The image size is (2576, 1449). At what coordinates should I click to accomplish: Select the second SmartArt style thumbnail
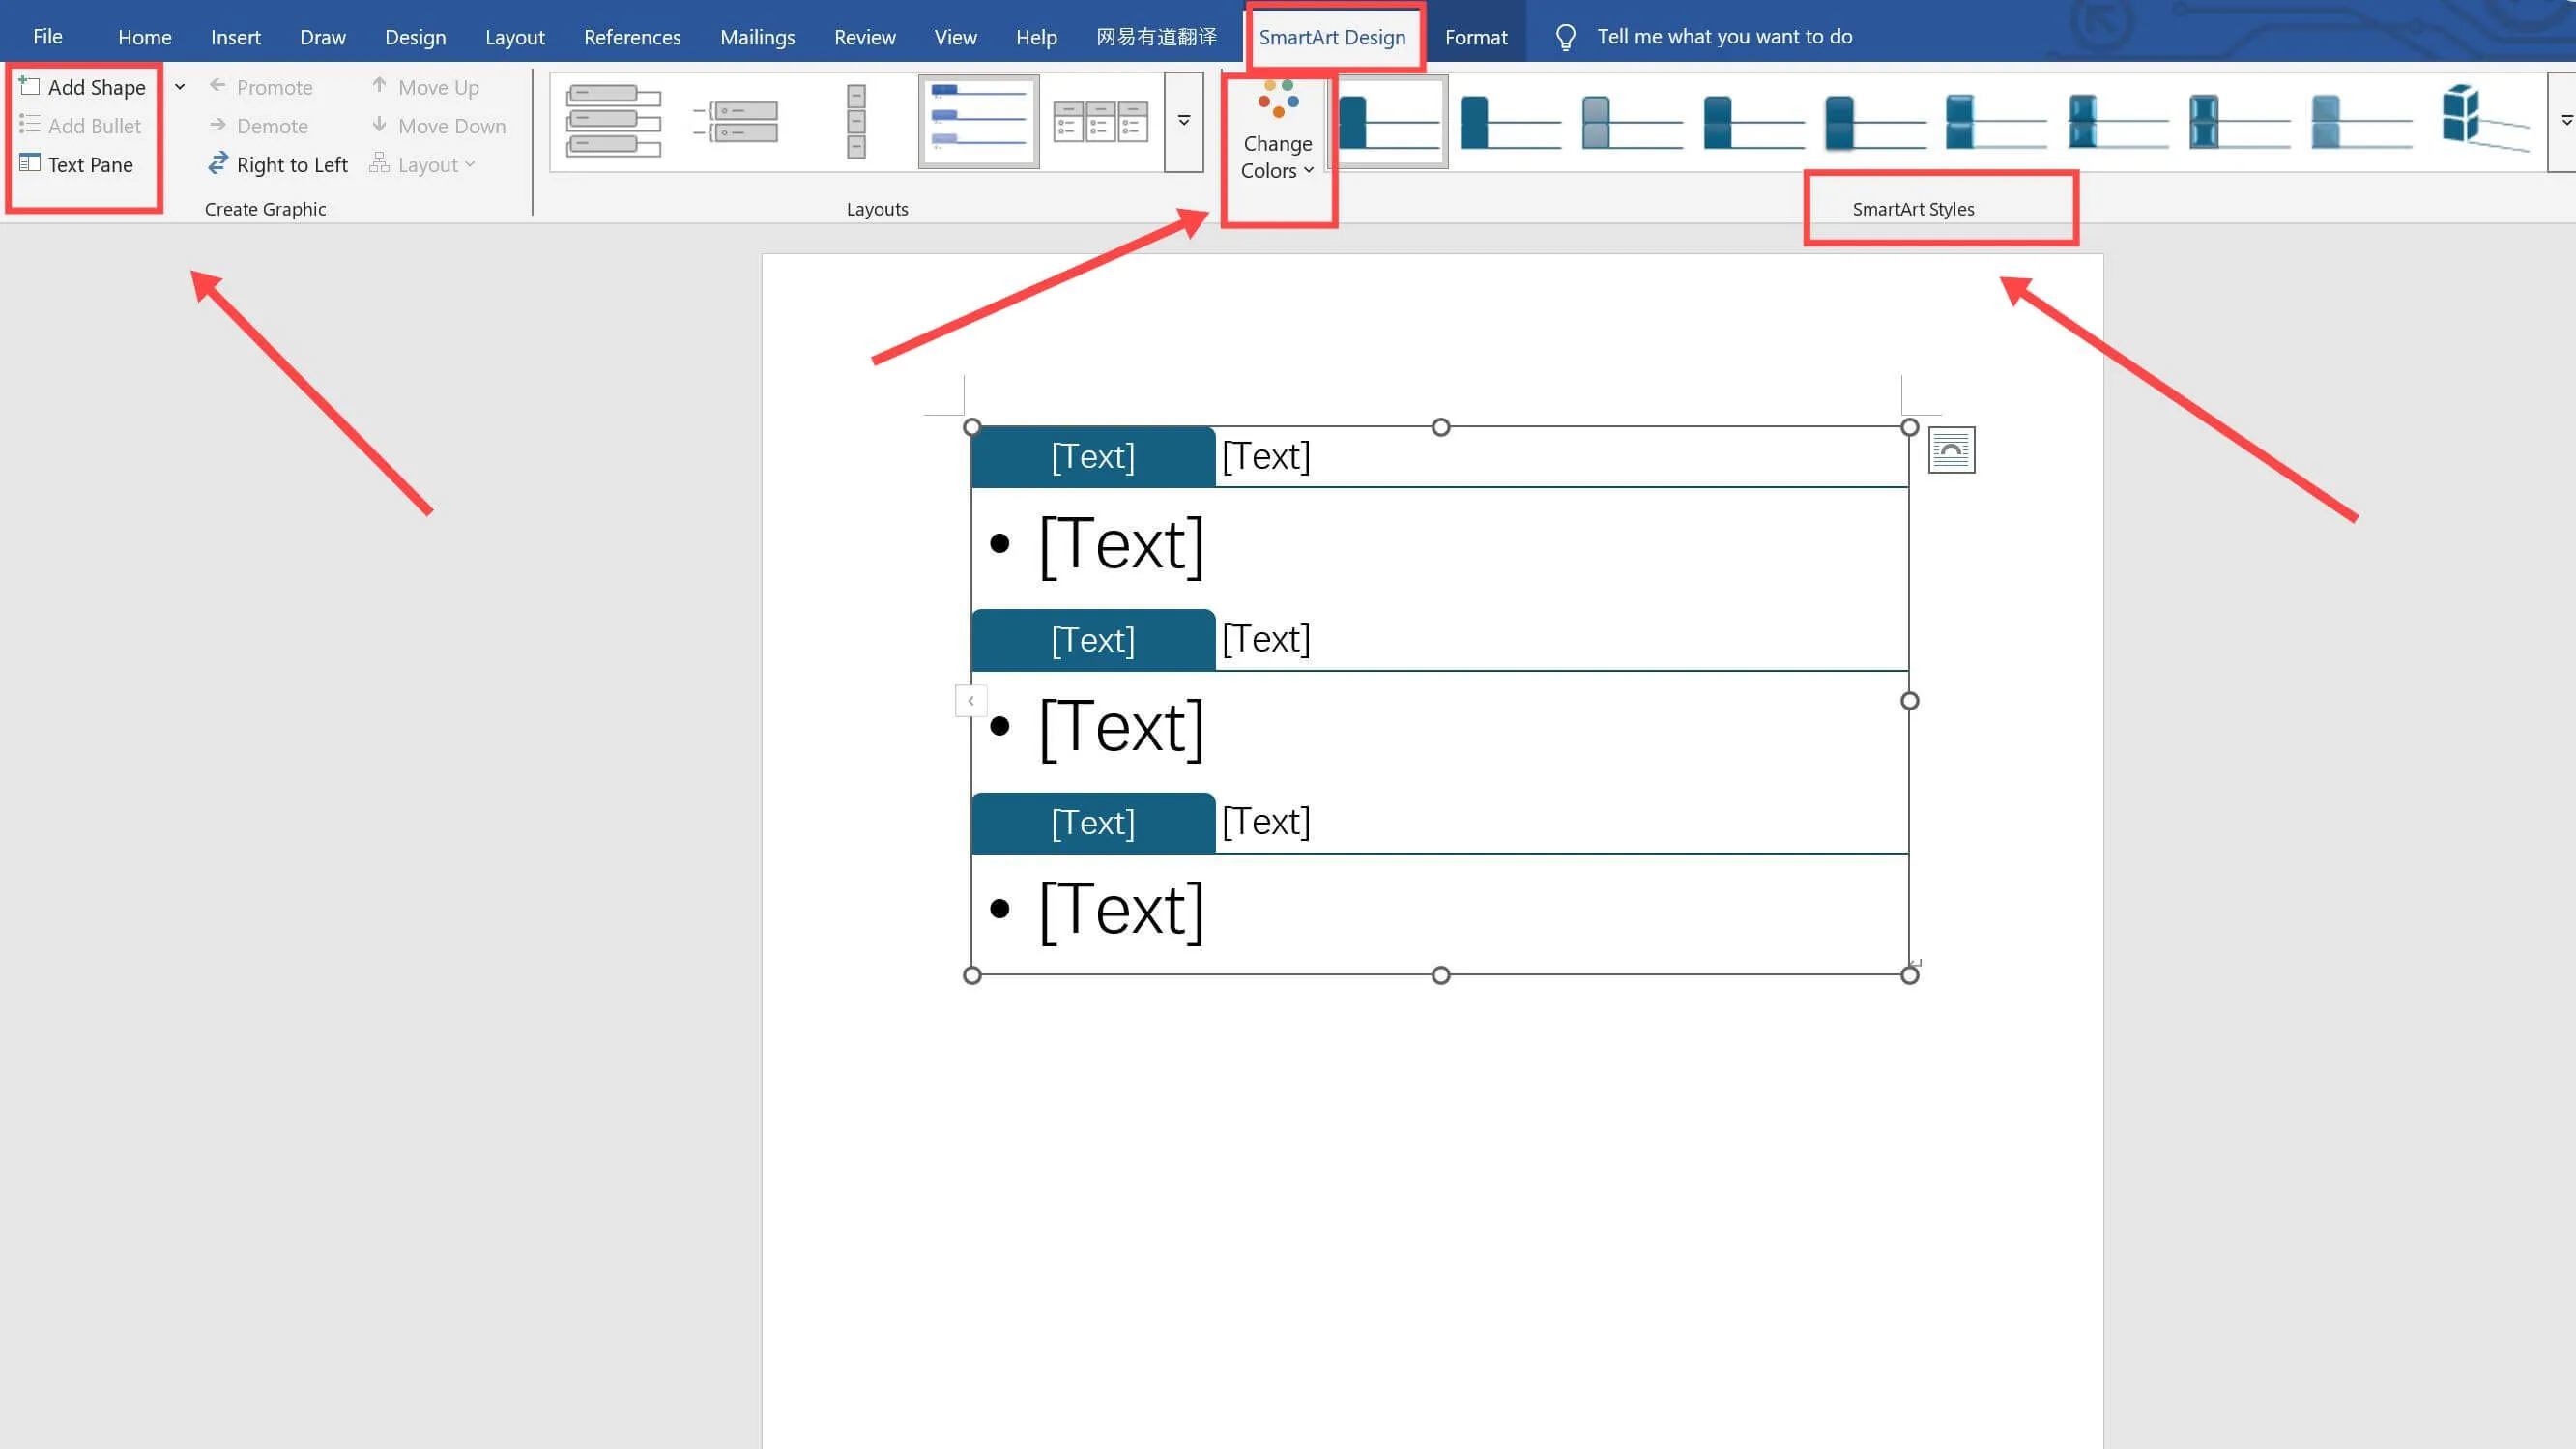pos(1509,121)
